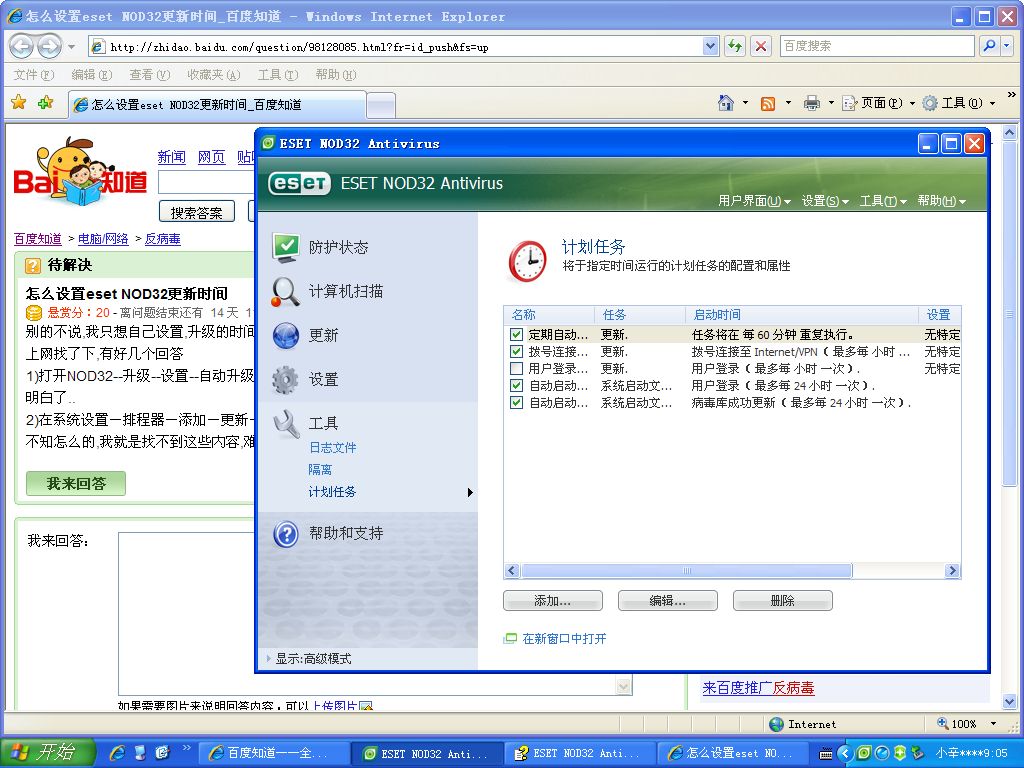
Task: Expand the 显示:高级模式 display mode arrow
Action: pyautogui.click(x=268, y=659)
